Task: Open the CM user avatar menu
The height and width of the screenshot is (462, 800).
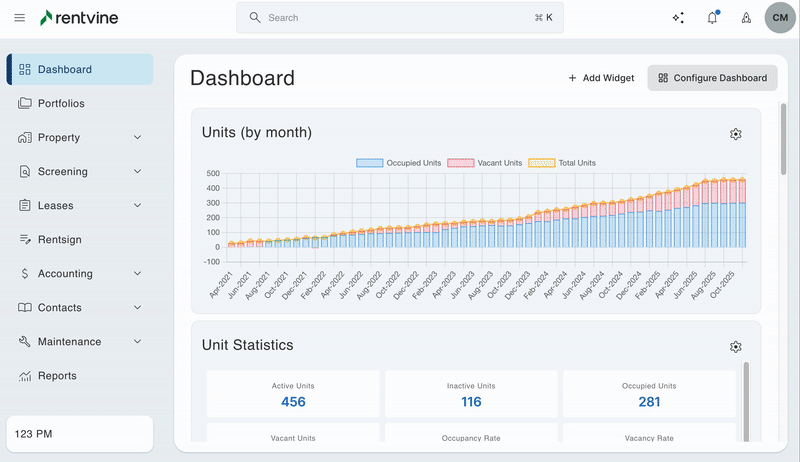Action: [x=780, y=18]
